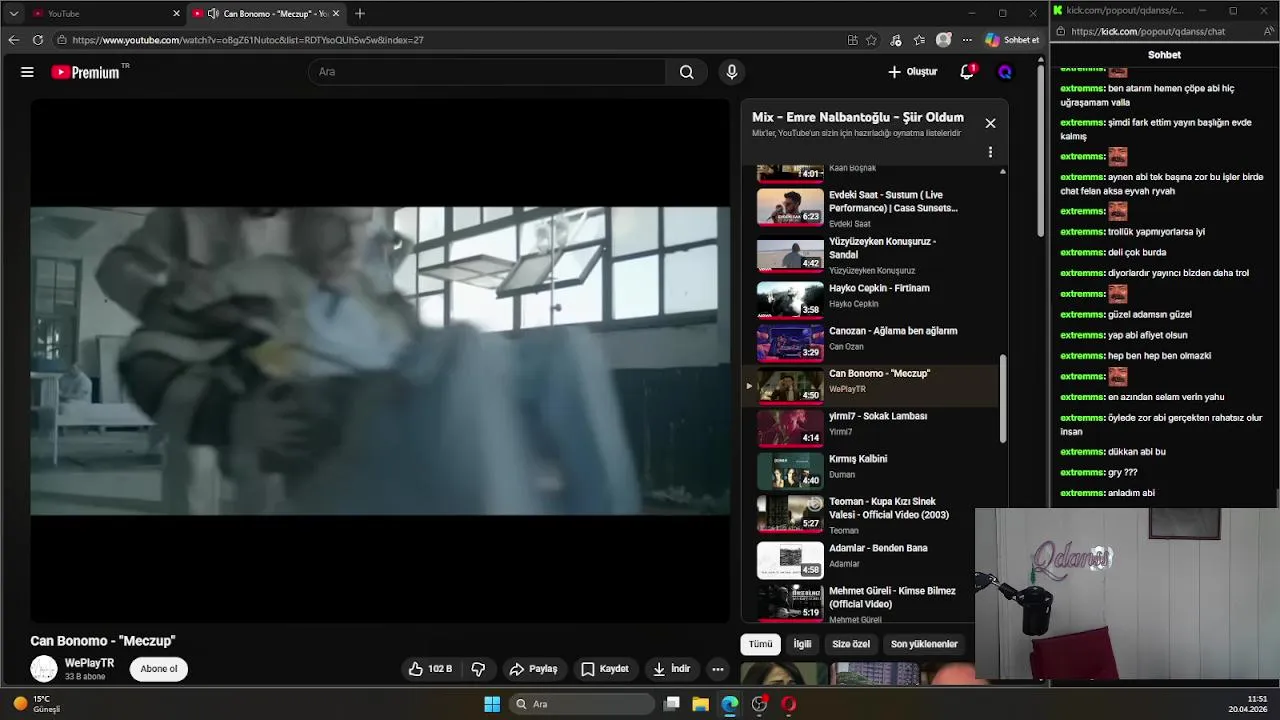Click taskbar search box Ara
The width and height of the screenshot is (1280, 720).
[581, 704]
